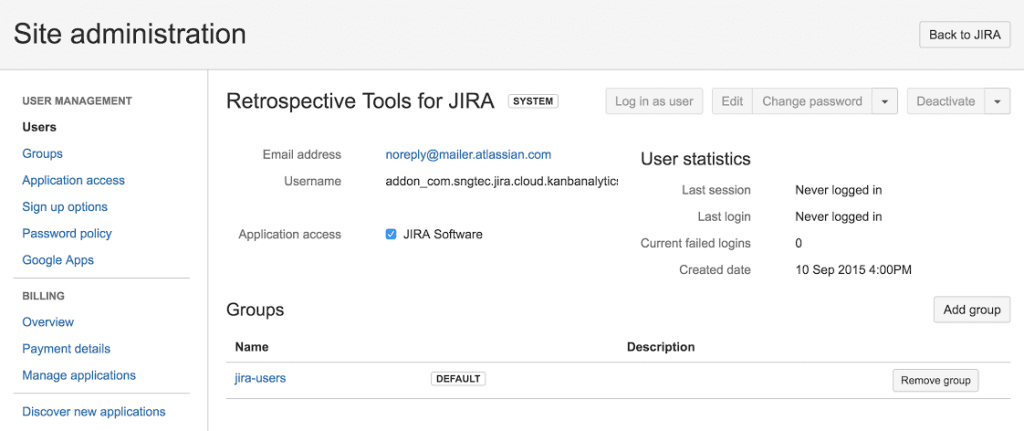Viewport: 1024px width, 431px height.
Task: Click the Last session Never logged in value
Action: (x=839, y=190)
